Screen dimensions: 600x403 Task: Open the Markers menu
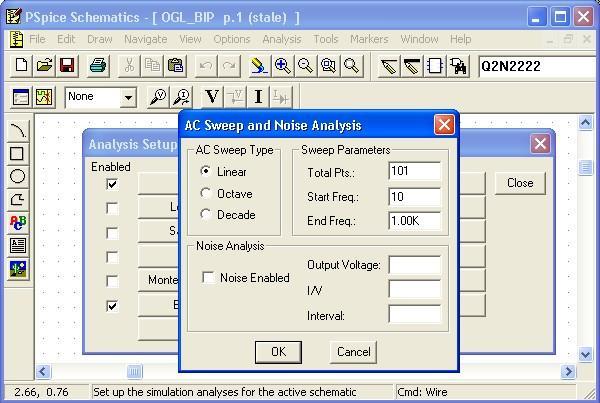tap(369, 39)
